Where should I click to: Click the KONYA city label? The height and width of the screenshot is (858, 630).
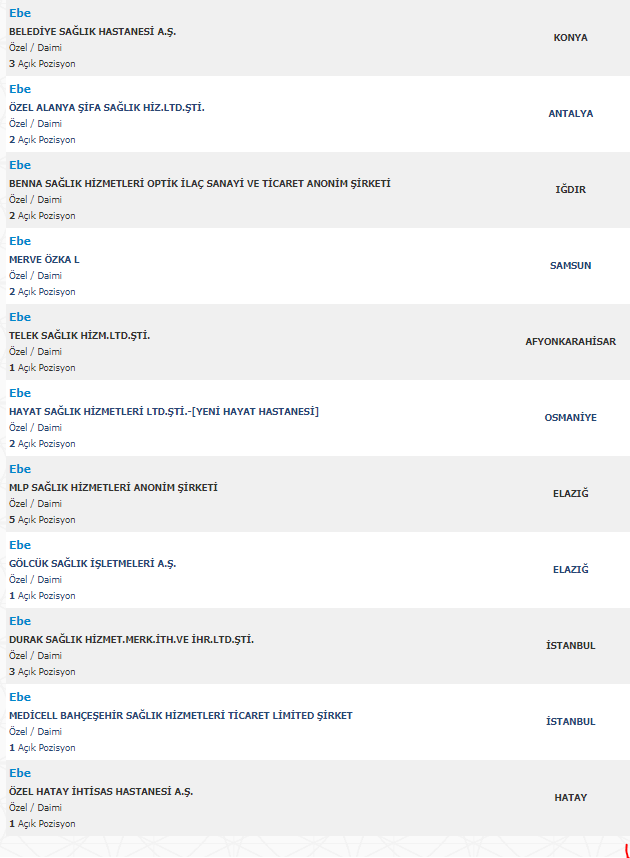tap(570, 38)
